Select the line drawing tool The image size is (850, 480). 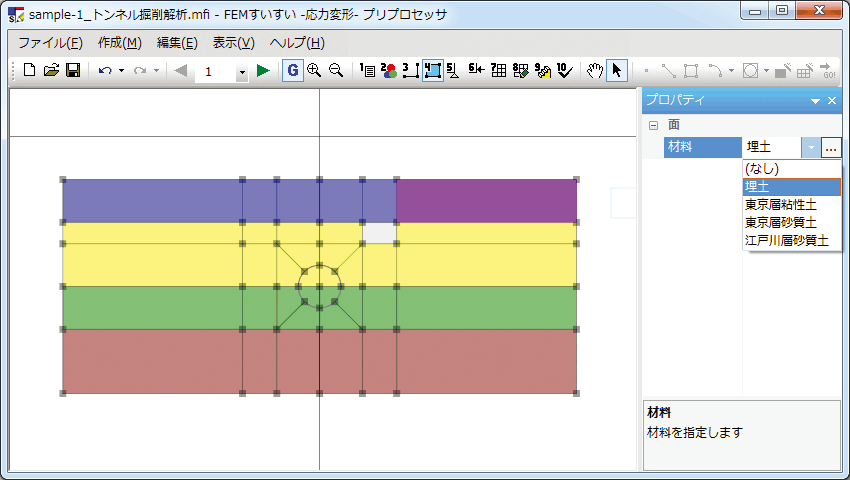668,71
